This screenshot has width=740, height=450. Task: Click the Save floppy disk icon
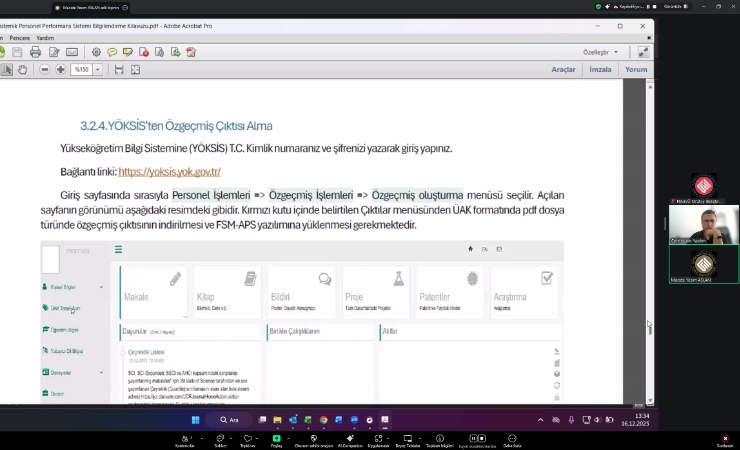pos(17,52)
